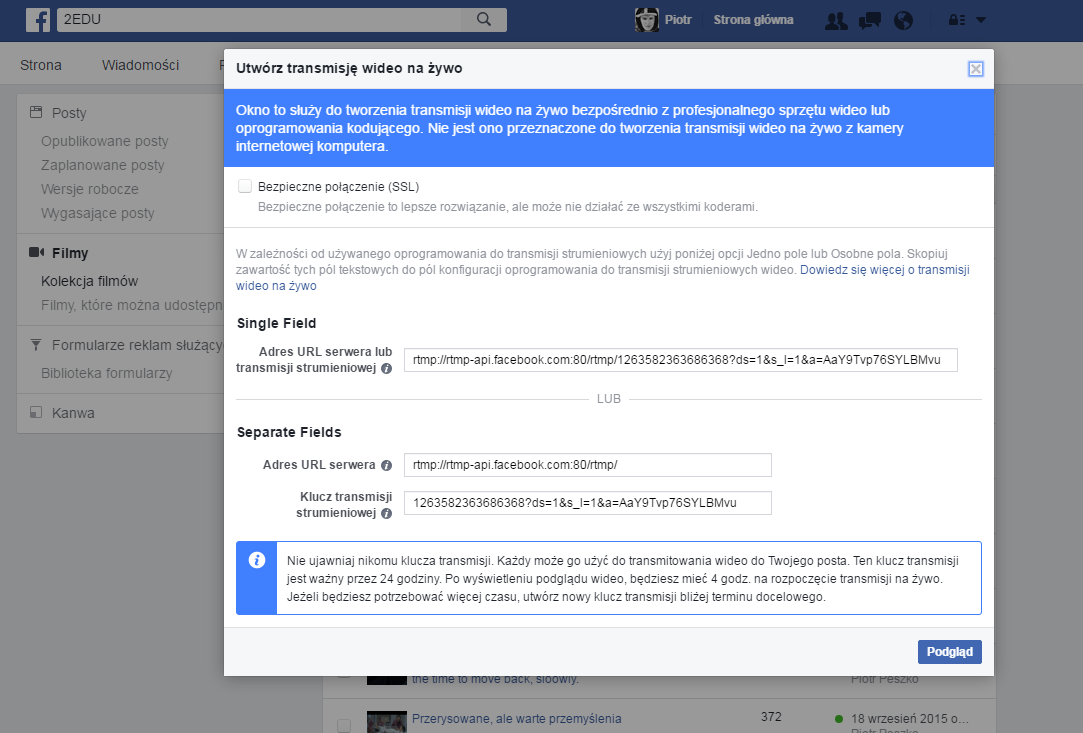Click the Formularze reklam funnel icon
The image size is (1083, 733).
click(36, 344)
